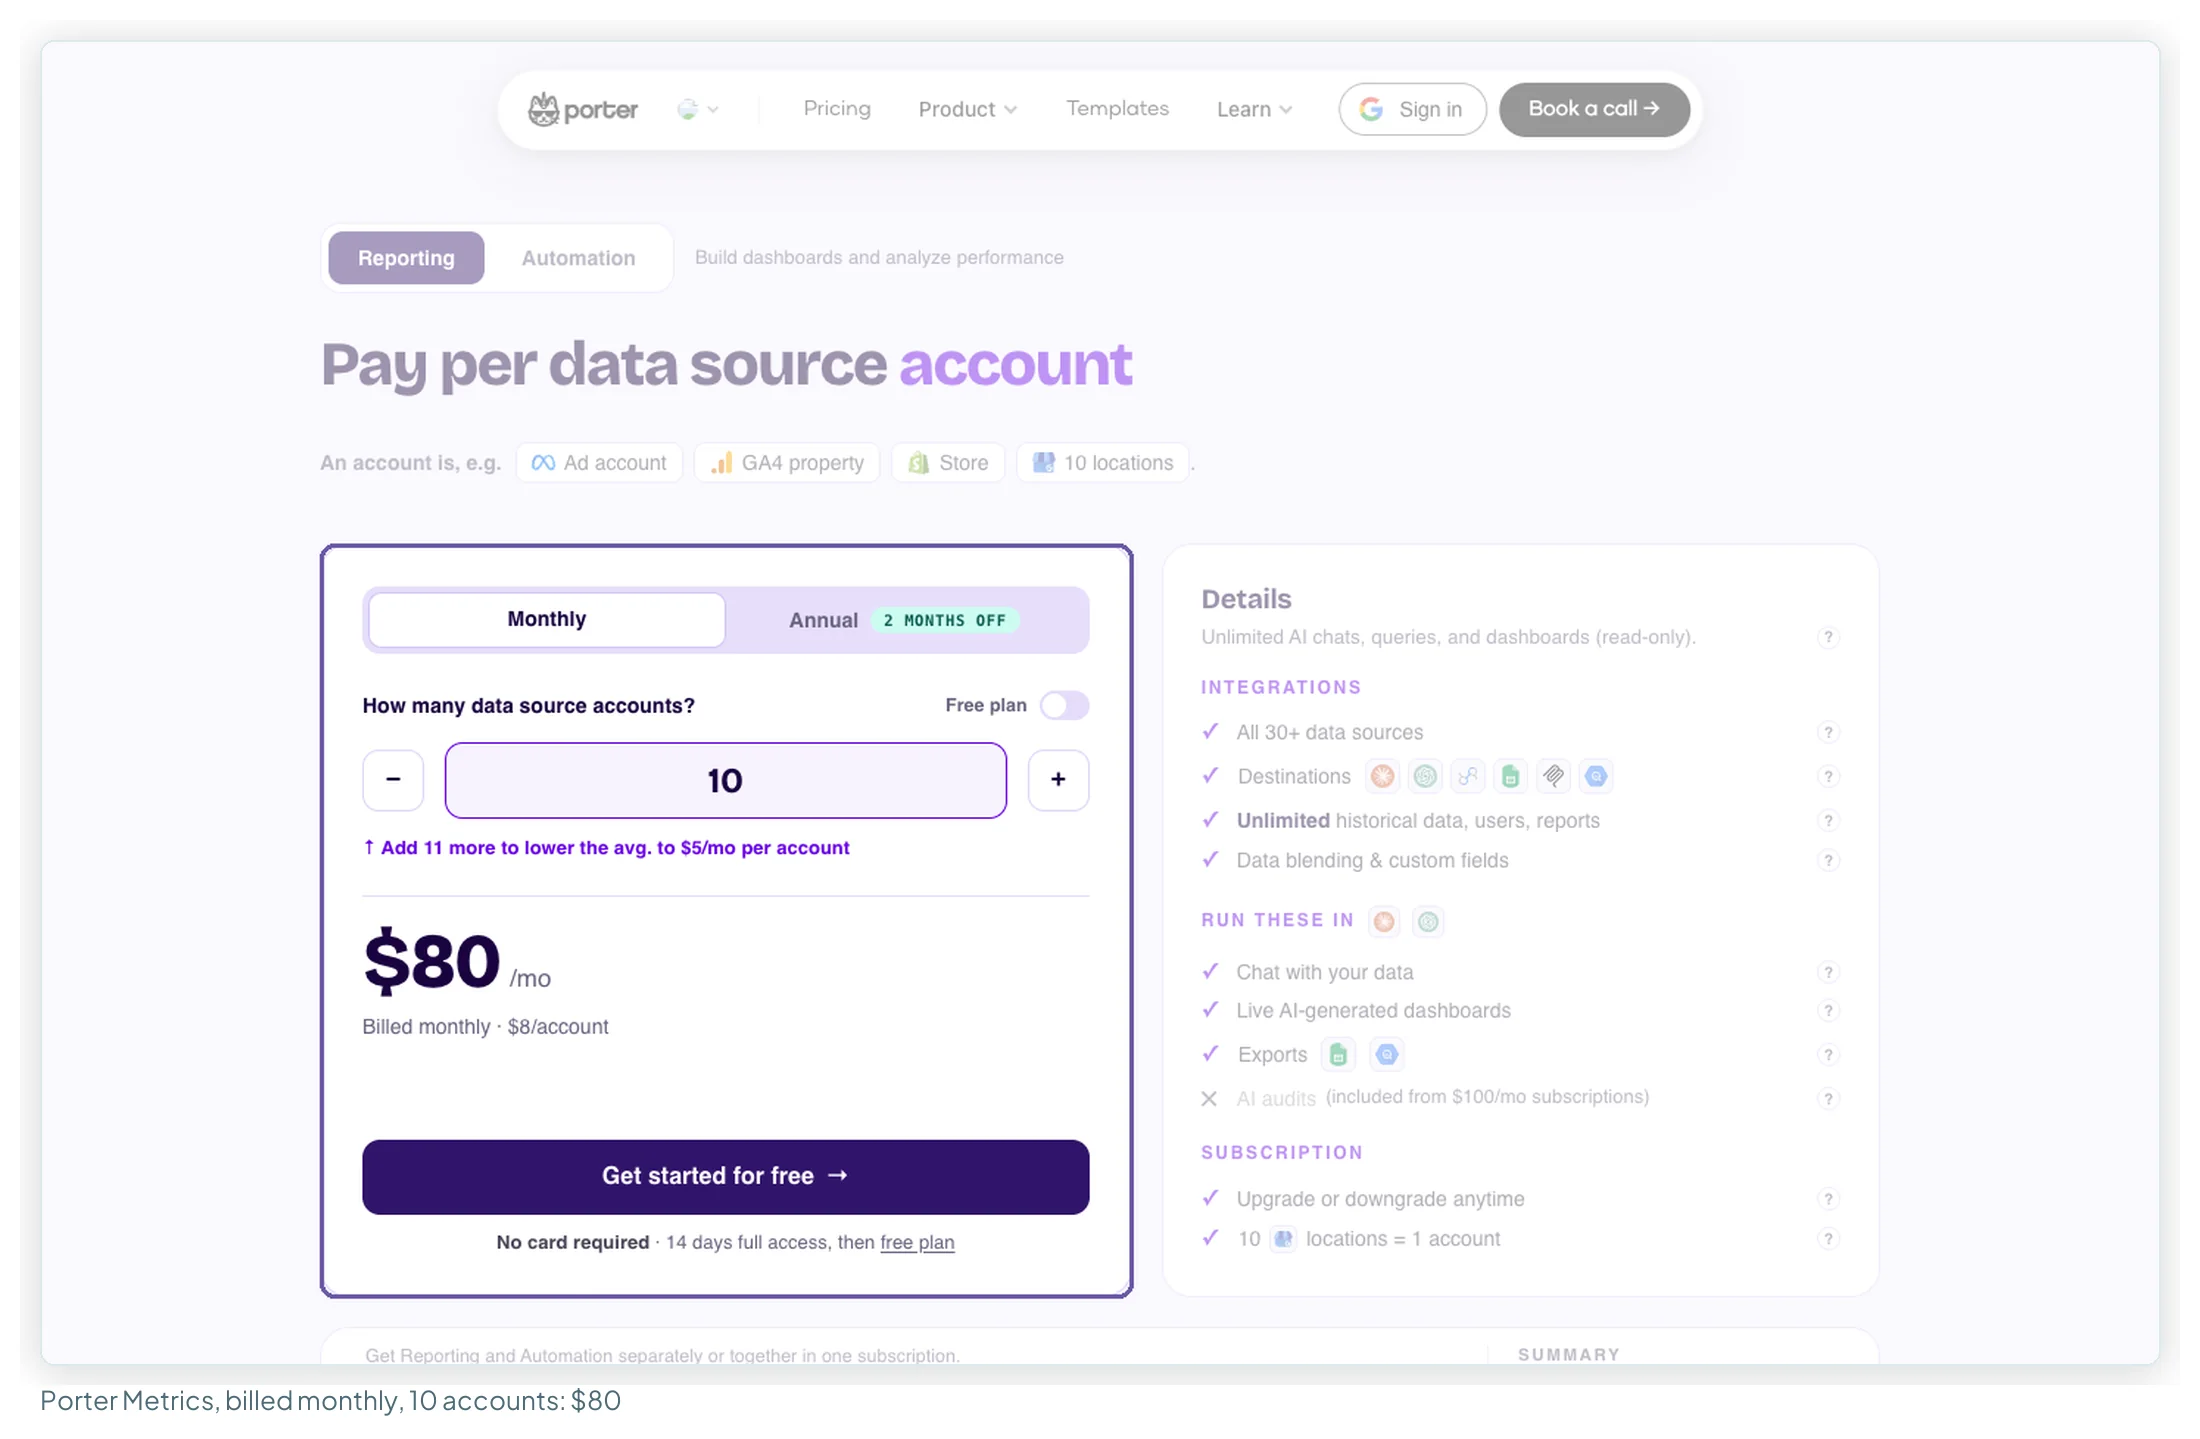Toggle the Free plan switch
This screenshot has height=1439, width=2200.
pyautogui.click(x=1064, y=705)
